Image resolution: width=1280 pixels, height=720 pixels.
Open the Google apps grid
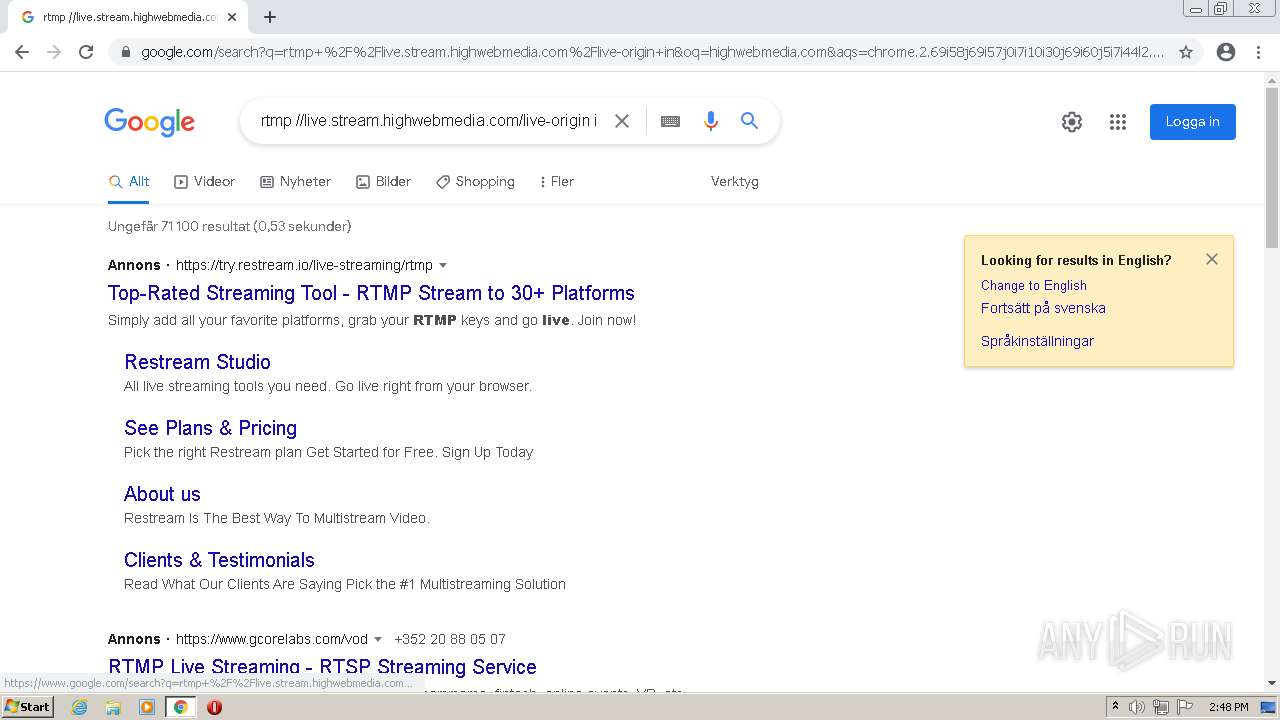click(1118, 122)
